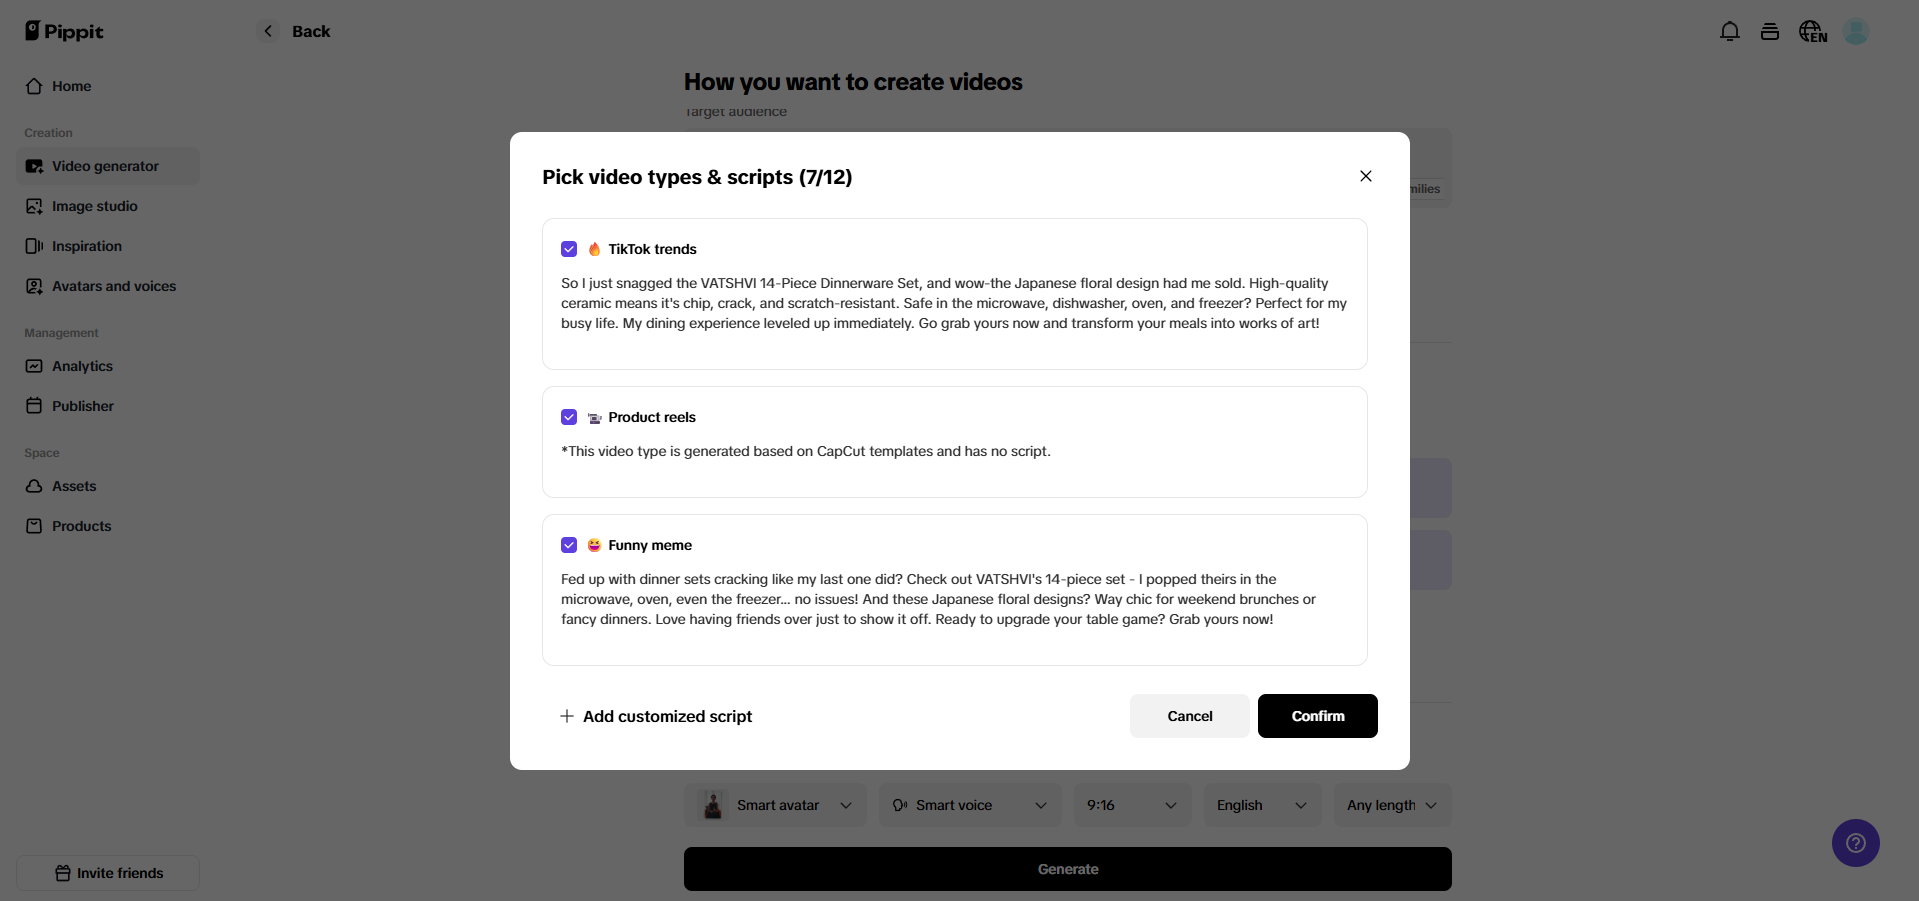Viewport: 1919px width, 901px height.
Task: Click the notification bell icon
Action: click(x=1729, y=32)
